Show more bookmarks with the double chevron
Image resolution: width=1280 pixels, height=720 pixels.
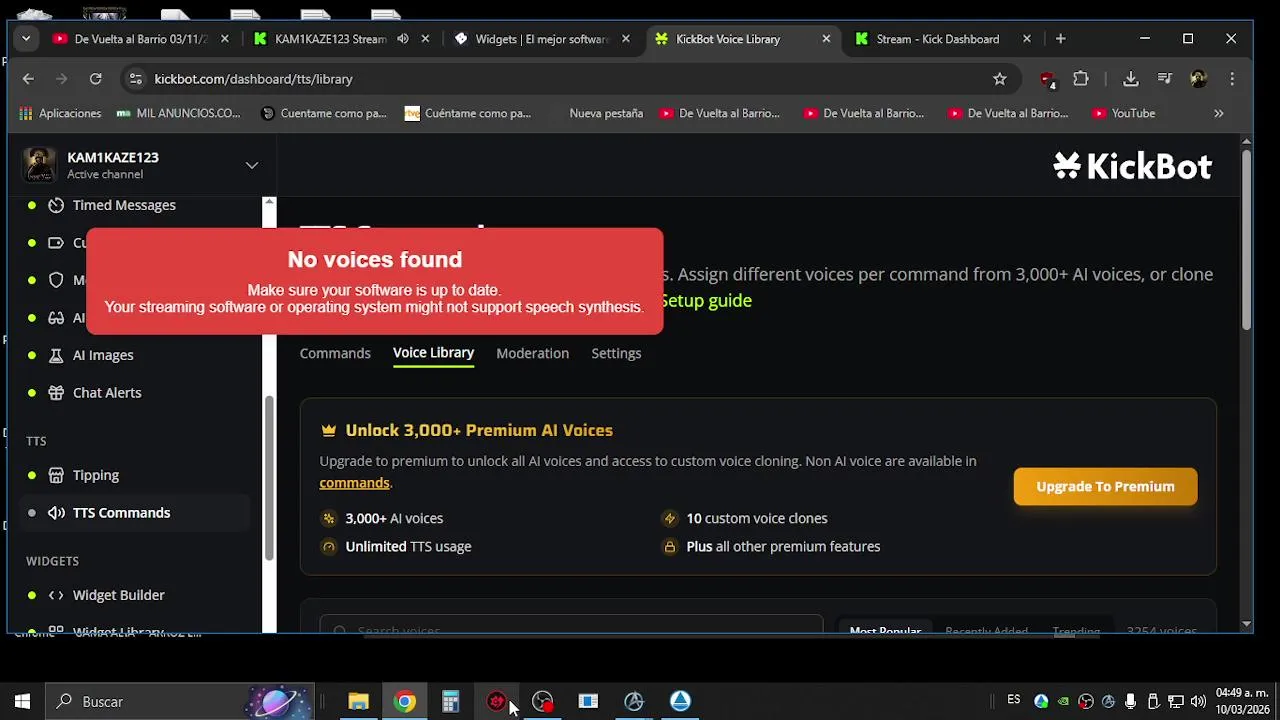click(x=1218, y=114)
